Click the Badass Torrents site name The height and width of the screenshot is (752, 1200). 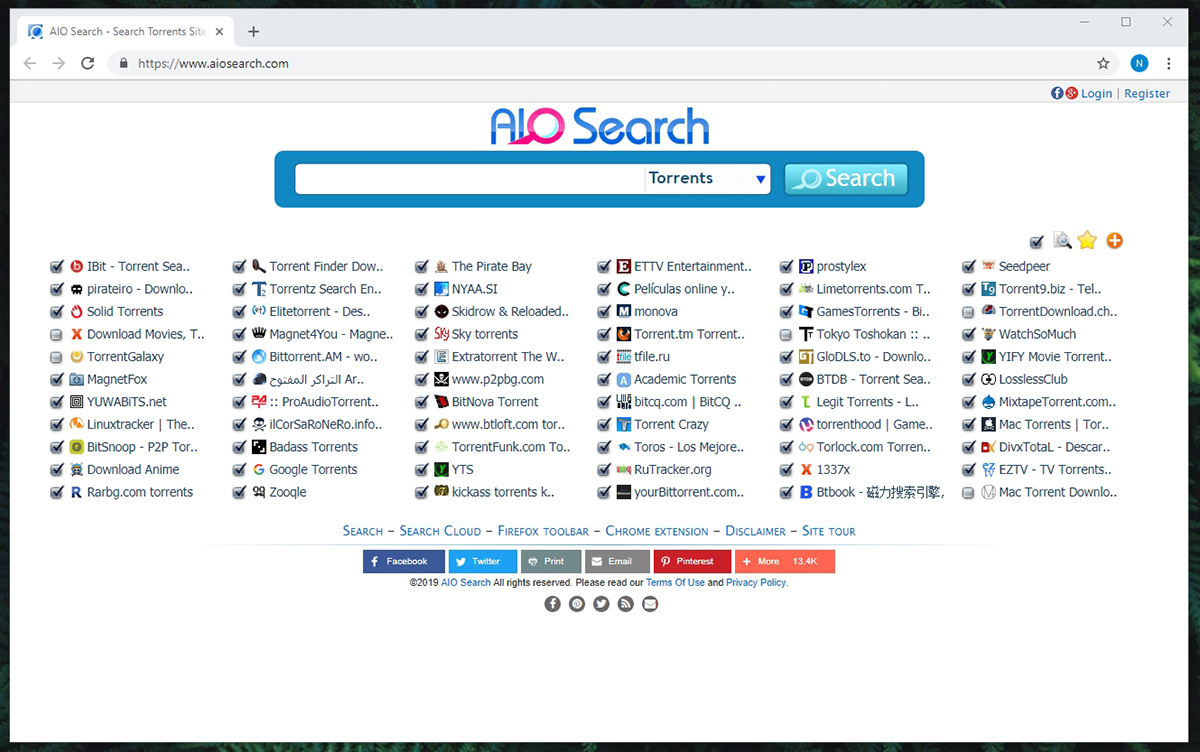point(313,447)
